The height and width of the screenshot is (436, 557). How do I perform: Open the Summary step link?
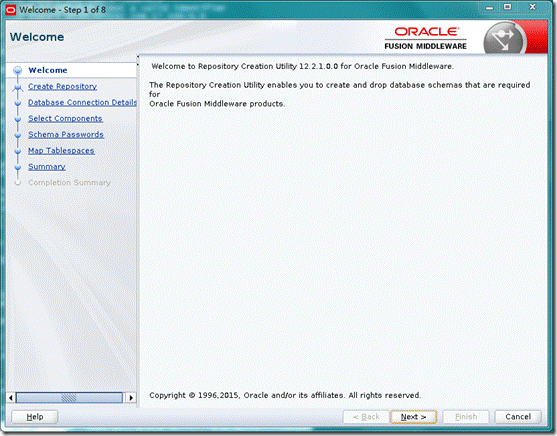pos(47,167)
